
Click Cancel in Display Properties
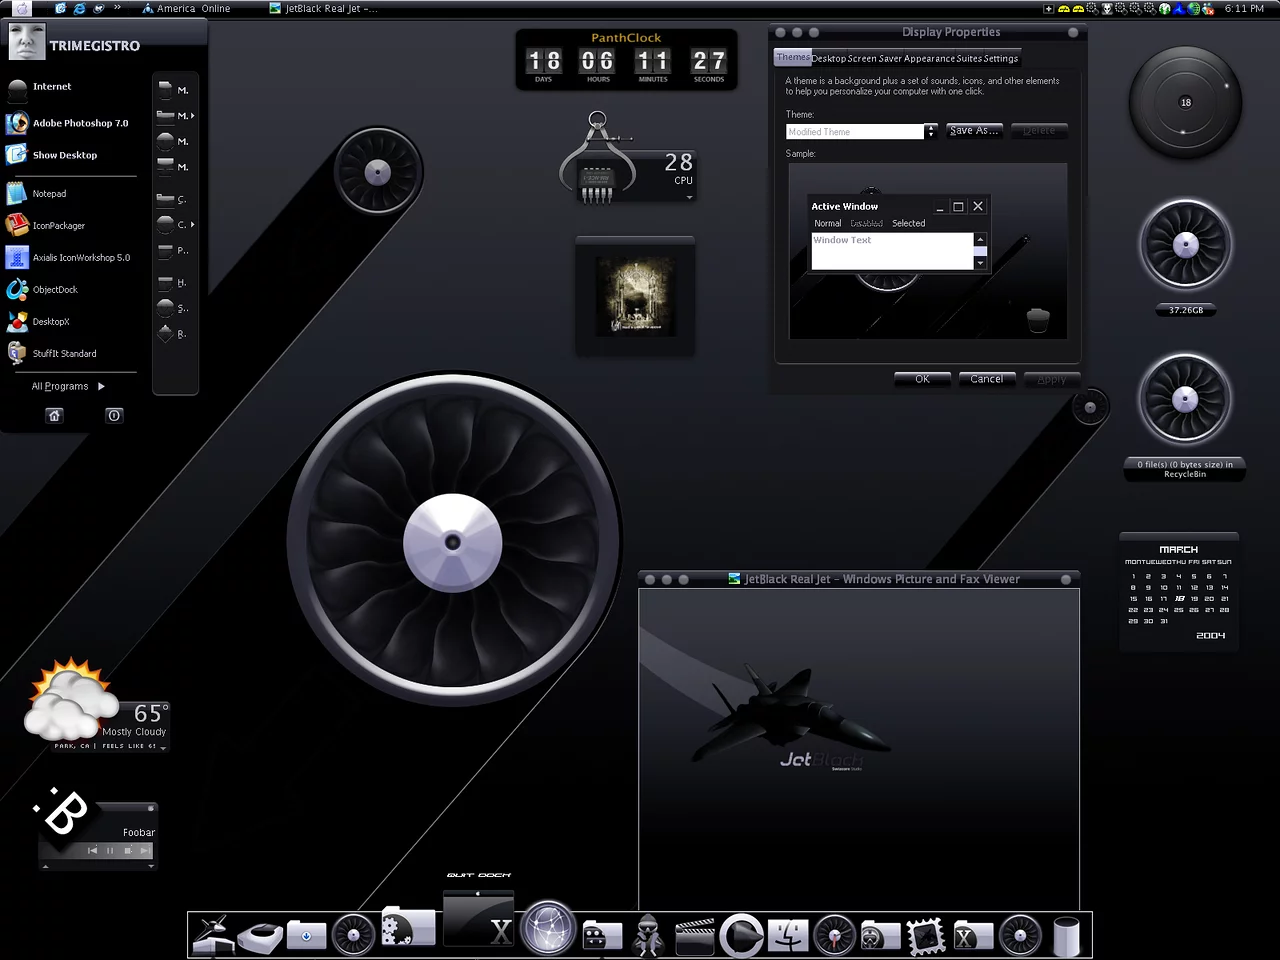tap(986, 379)
